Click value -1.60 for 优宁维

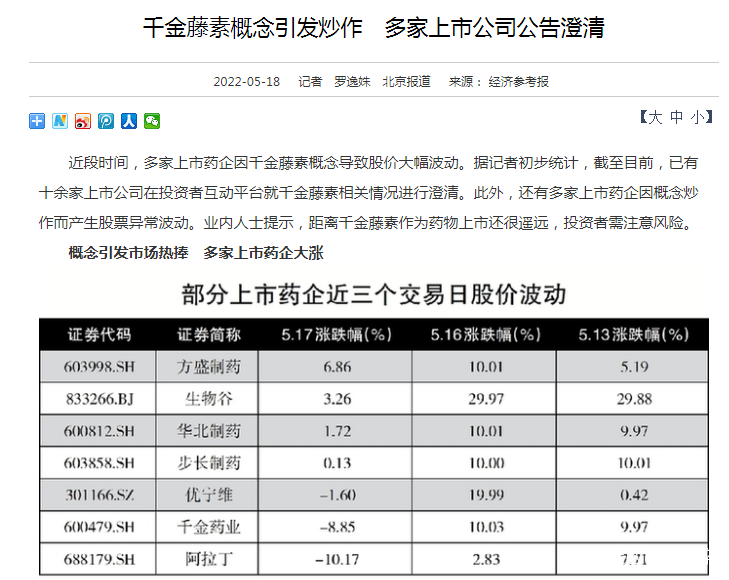click(338, 495)
